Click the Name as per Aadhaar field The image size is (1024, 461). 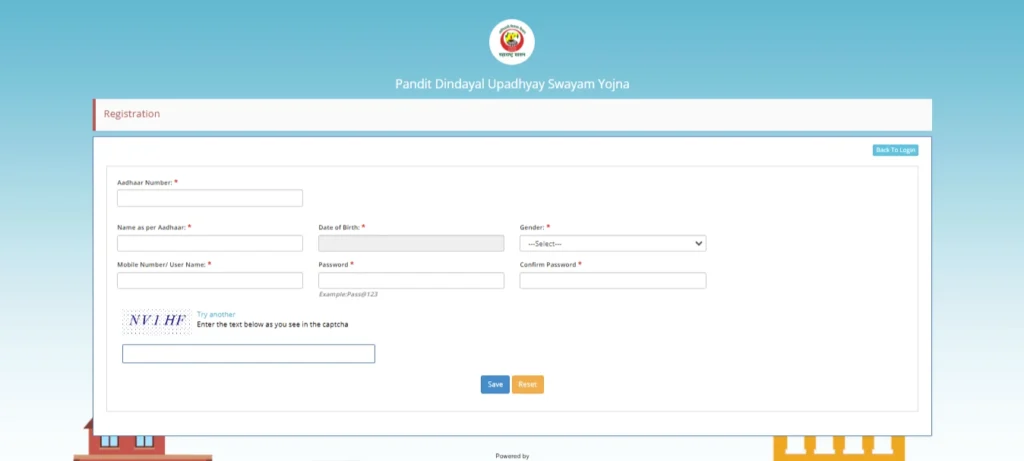tap(210, 244)
